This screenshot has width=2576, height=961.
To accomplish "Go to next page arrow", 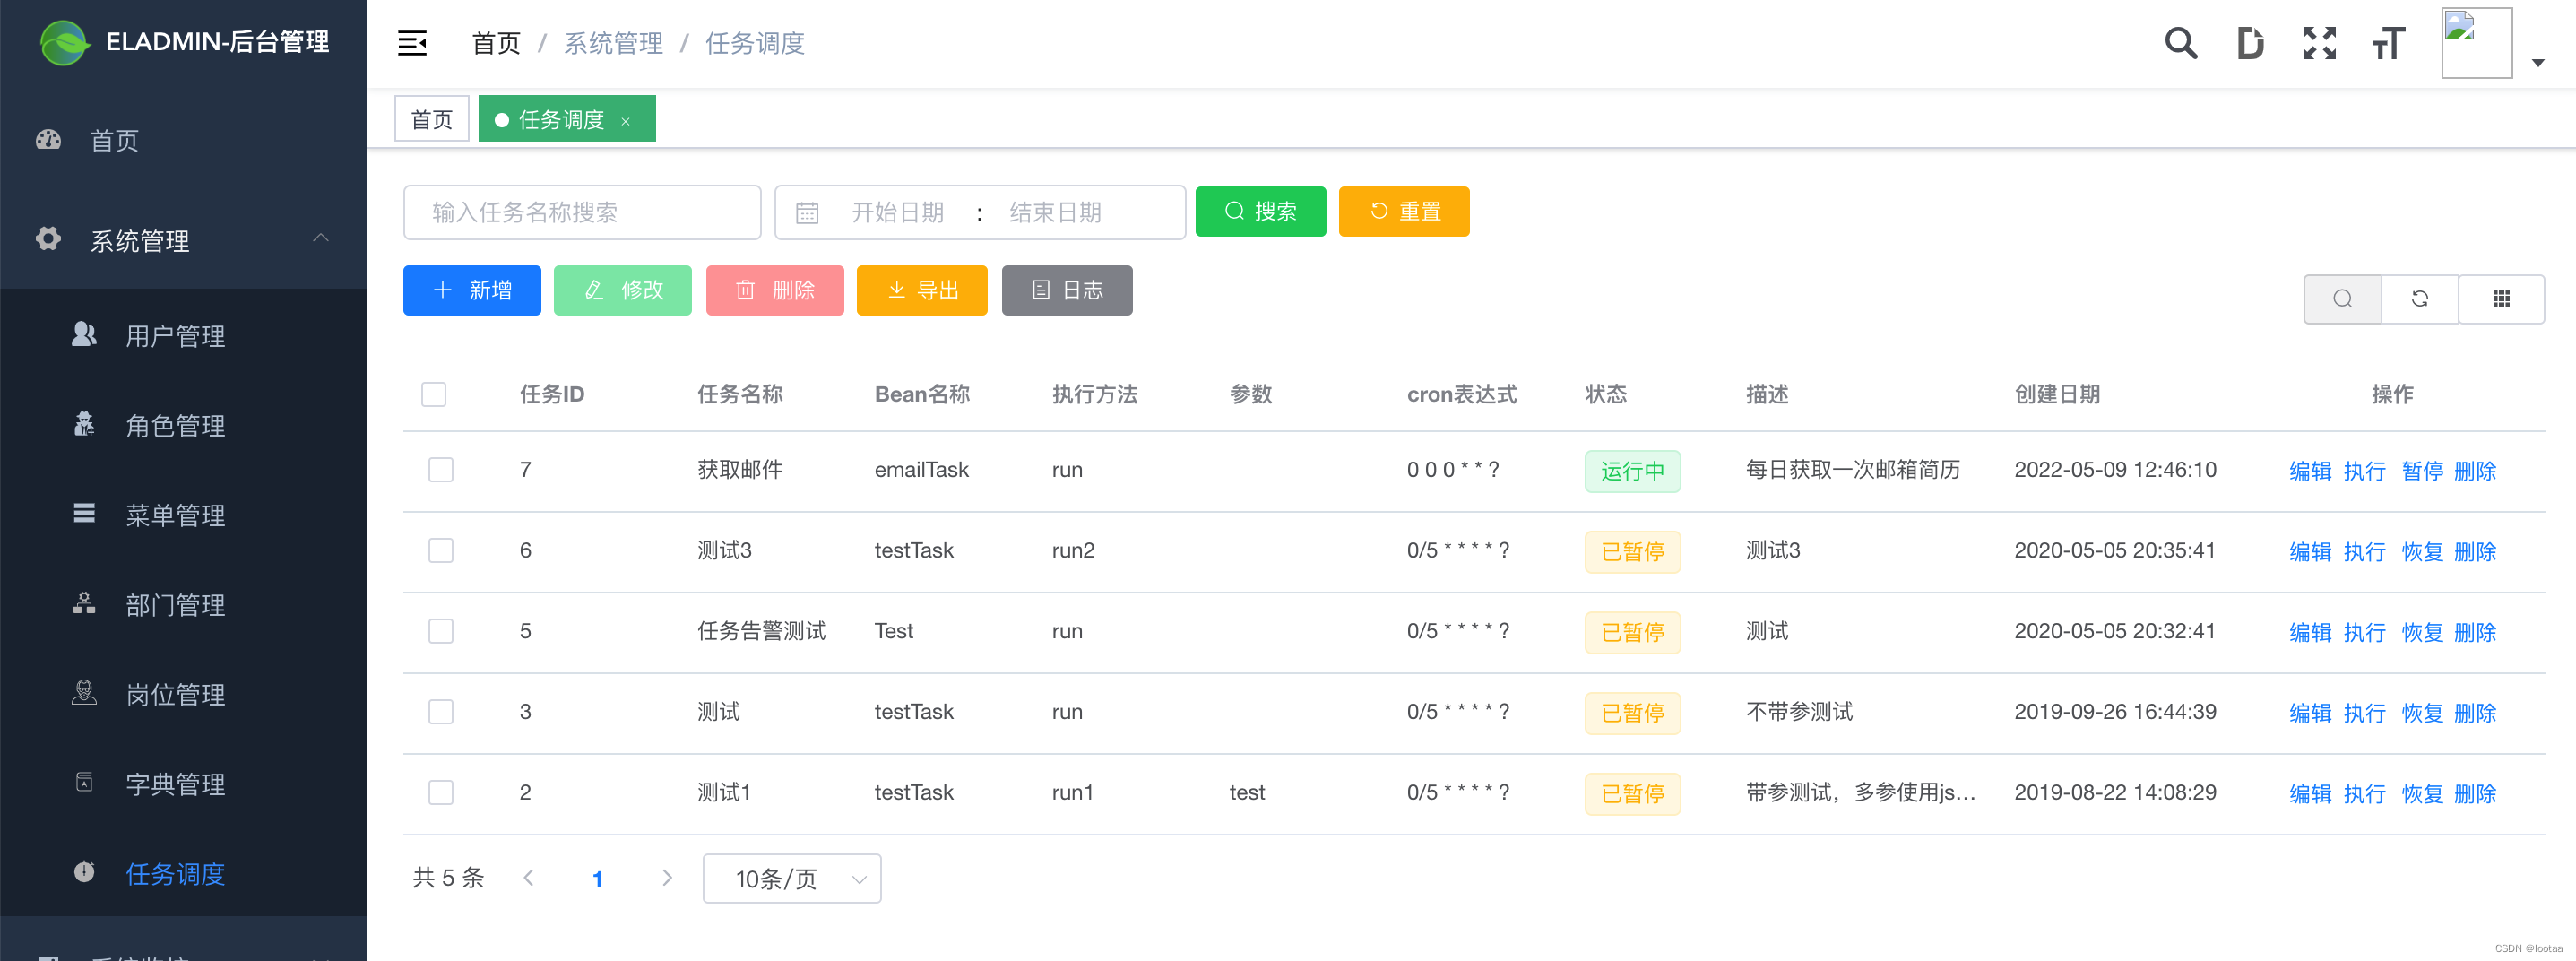I will [667, 878].
